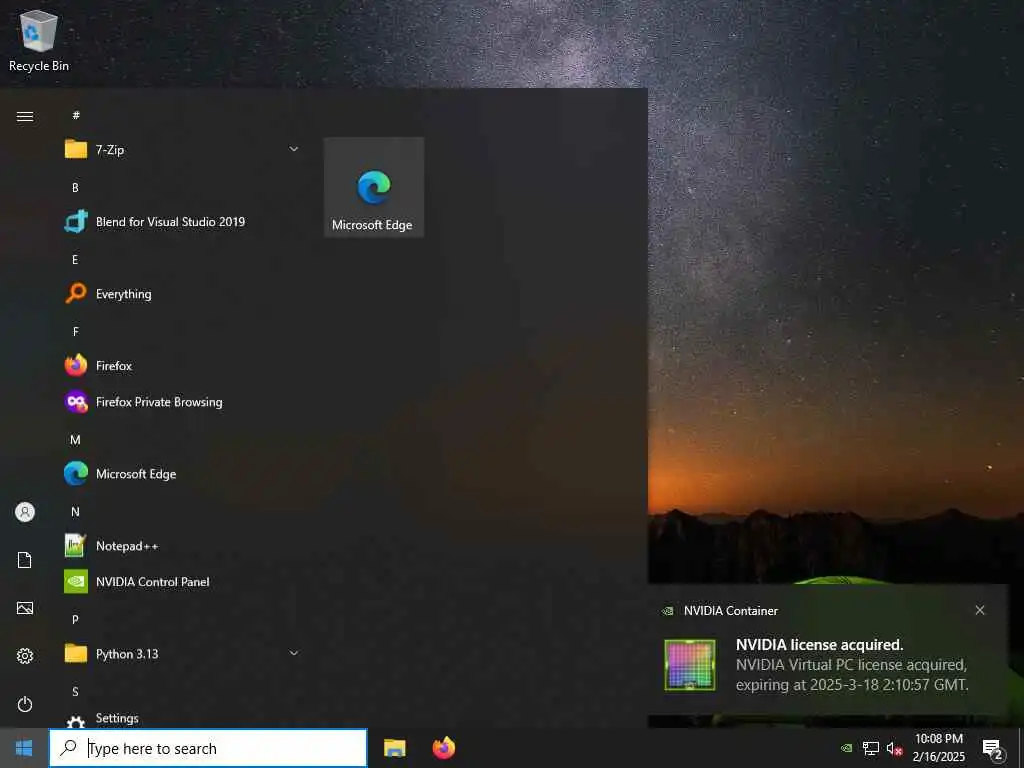
Task: Open the user account icon in Start sidebar
Action: click(25, 512)
